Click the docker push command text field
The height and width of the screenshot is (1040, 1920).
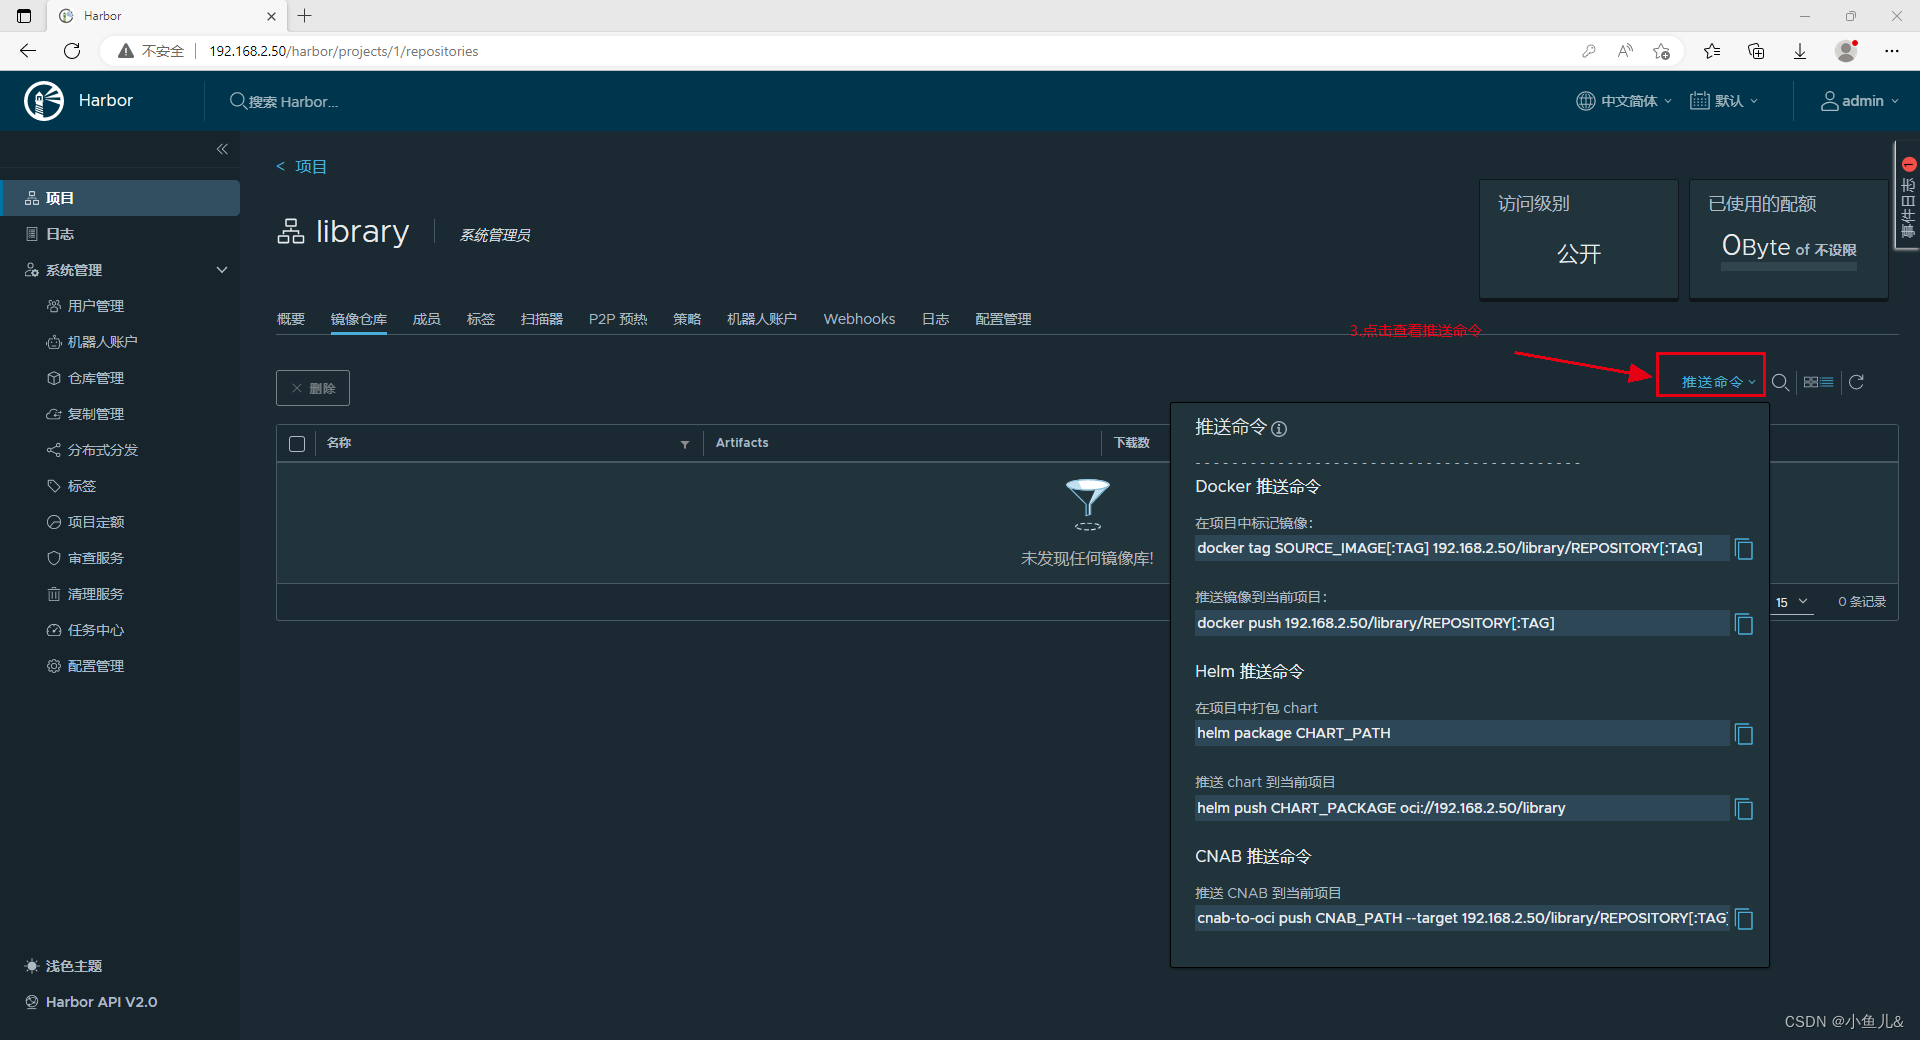[1461, 623]
